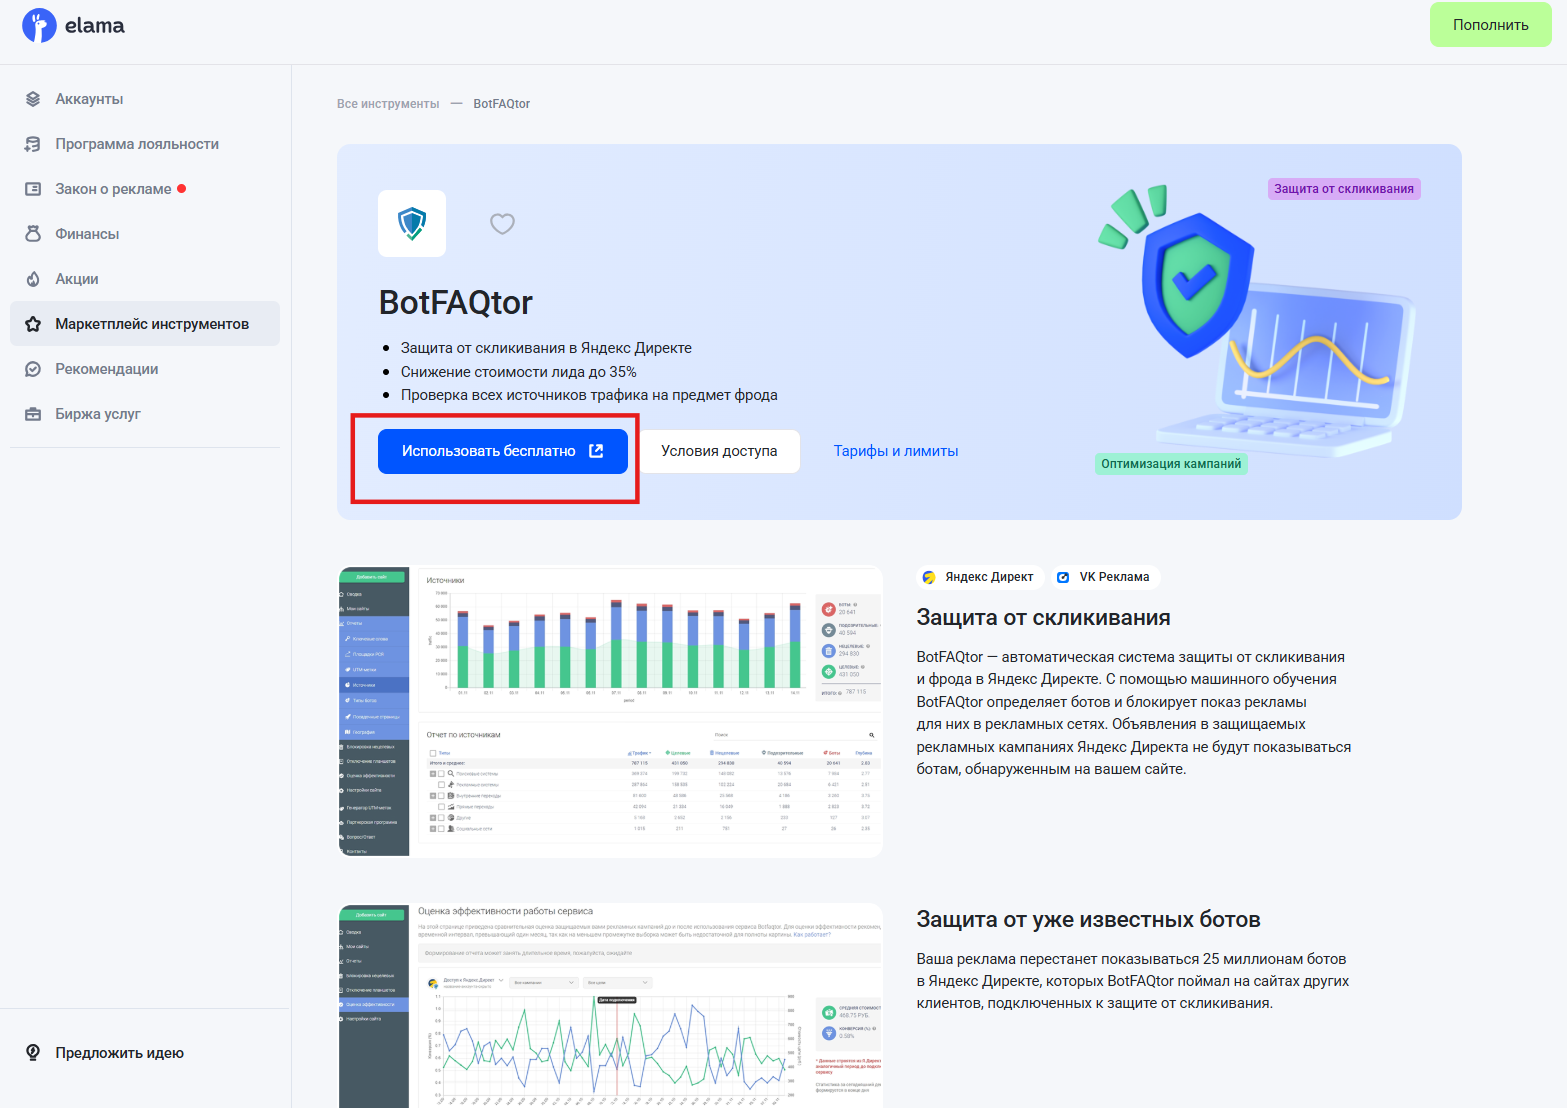Open Финансы via its sidebar icon
The image size is (1567, 1108).
point(33,233)
